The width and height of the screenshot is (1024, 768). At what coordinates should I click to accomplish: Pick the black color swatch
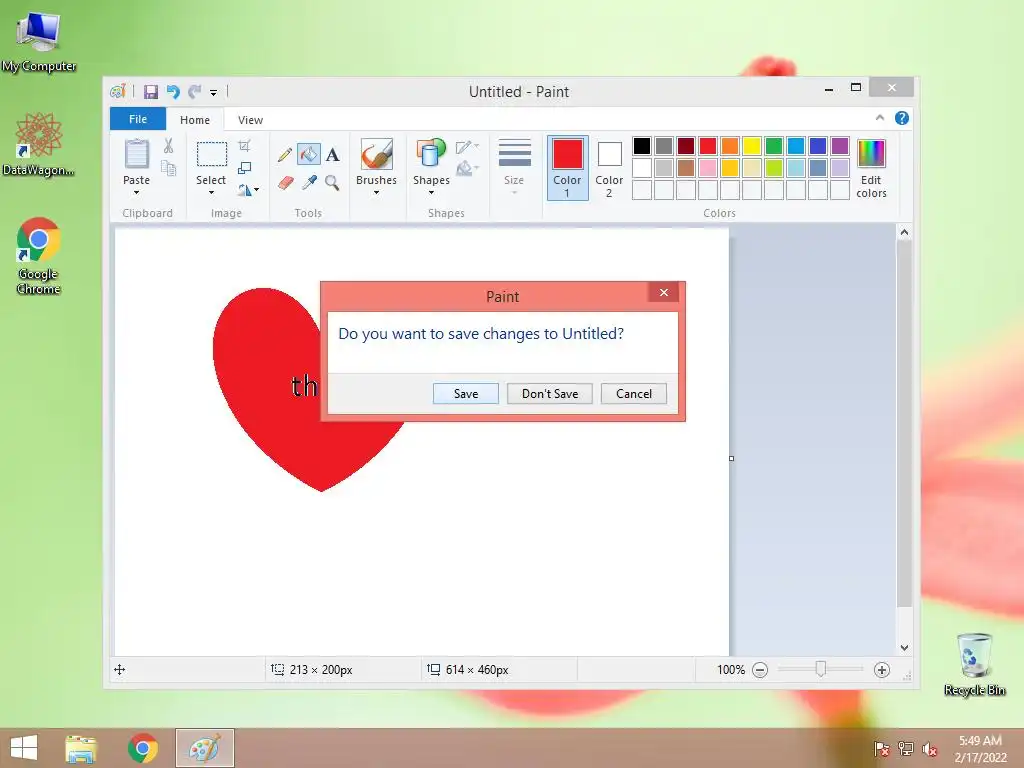642,146
